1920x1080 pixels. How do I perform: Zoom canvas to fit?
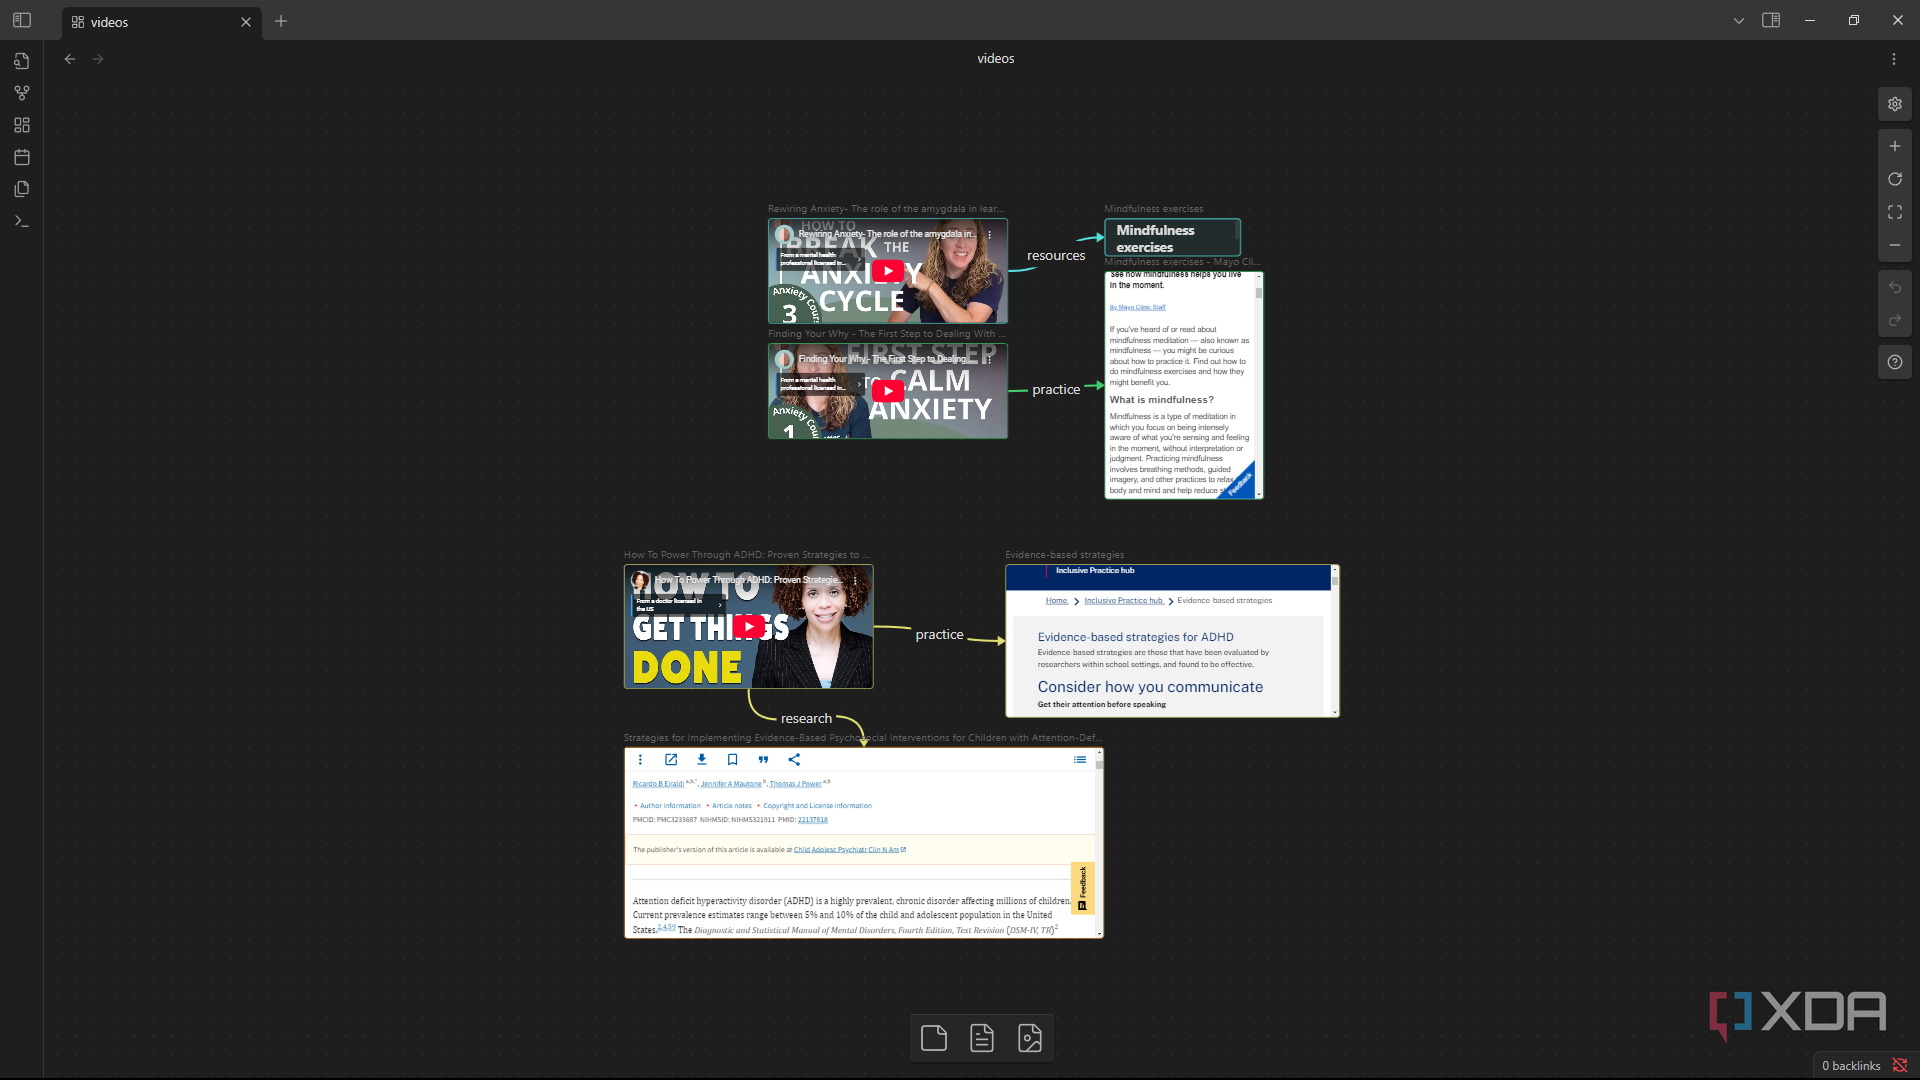1895,212
